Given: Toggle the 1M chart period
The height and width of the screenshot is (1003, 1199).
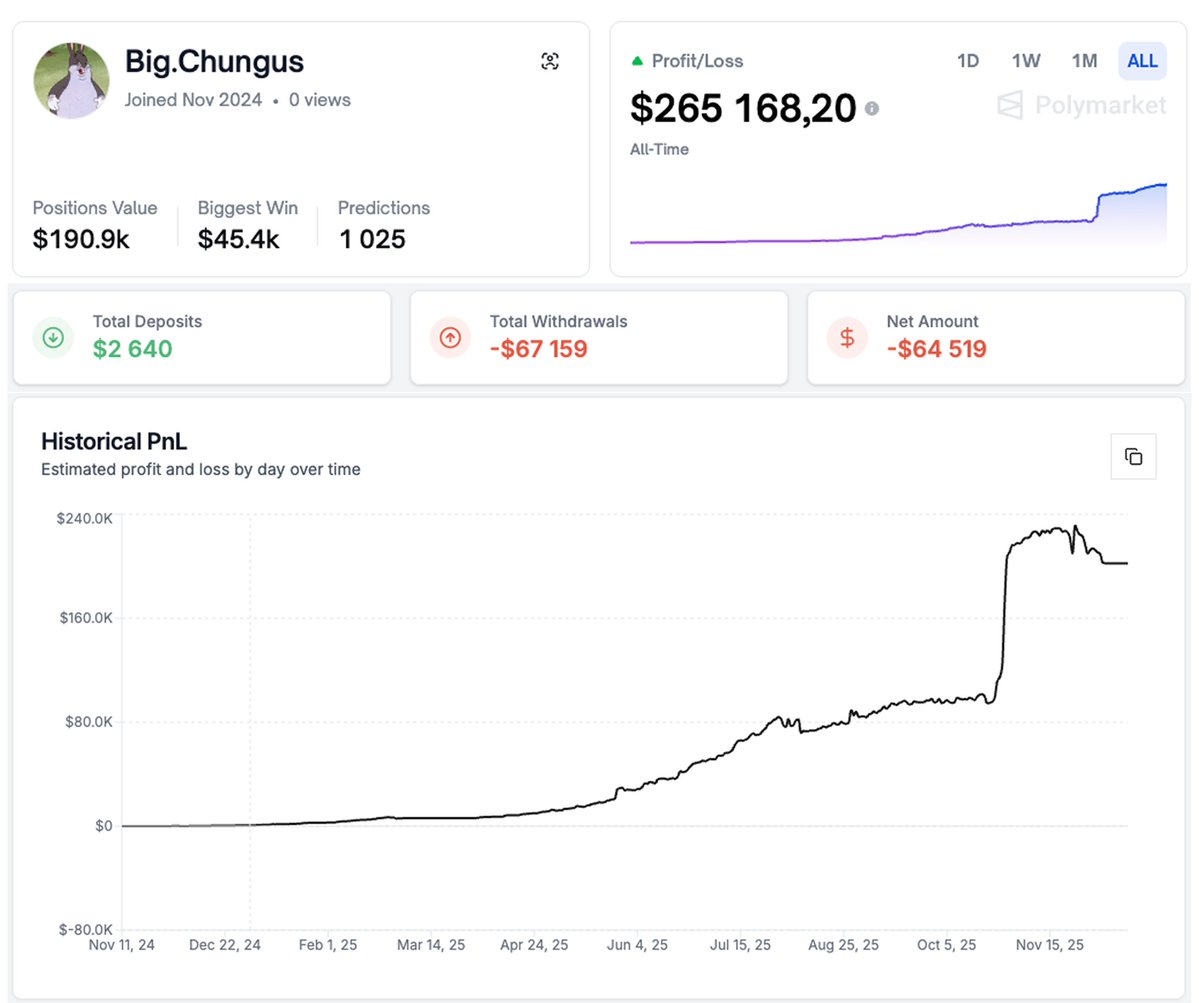Looking at the screenshot, I should (x=1083, y=61).
